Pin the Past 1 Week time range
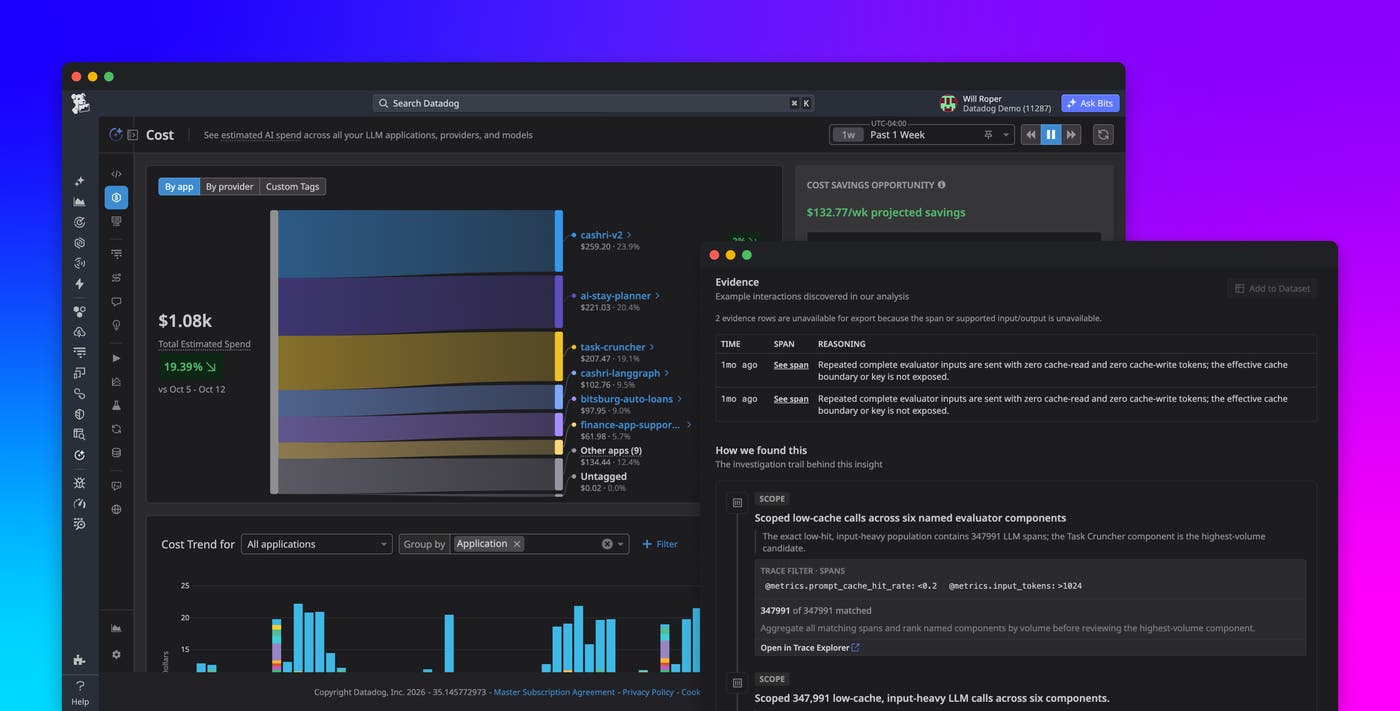Screen dimensions: 1400x711 pos(988,134)
